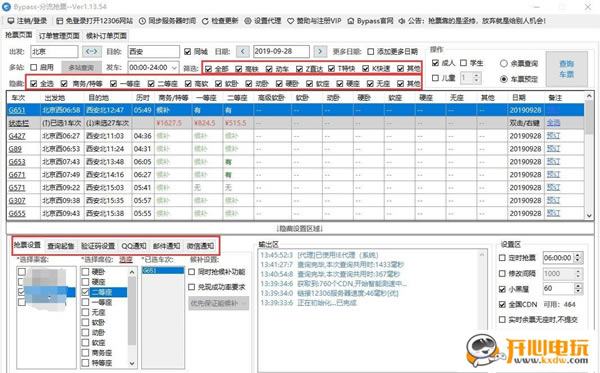Select the 余票查询 radio button

(x=504, y=64)
